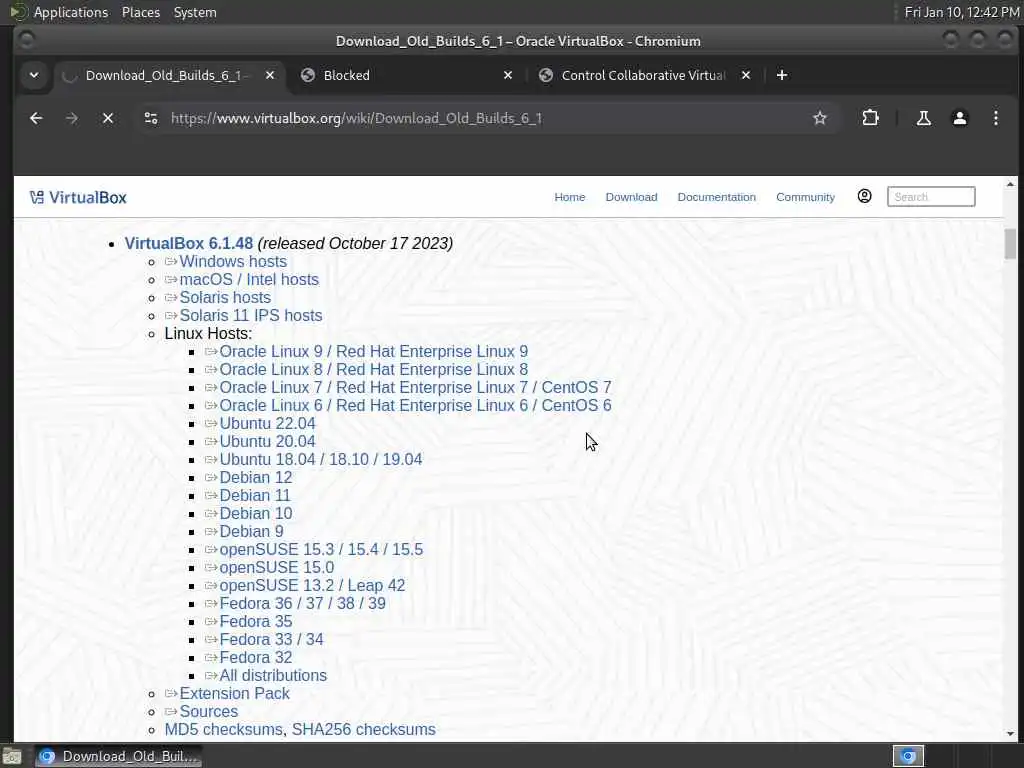Switch to Control Collaborative Virtual tab
This screenshot has height=768, width=1024.
point(645,75)
